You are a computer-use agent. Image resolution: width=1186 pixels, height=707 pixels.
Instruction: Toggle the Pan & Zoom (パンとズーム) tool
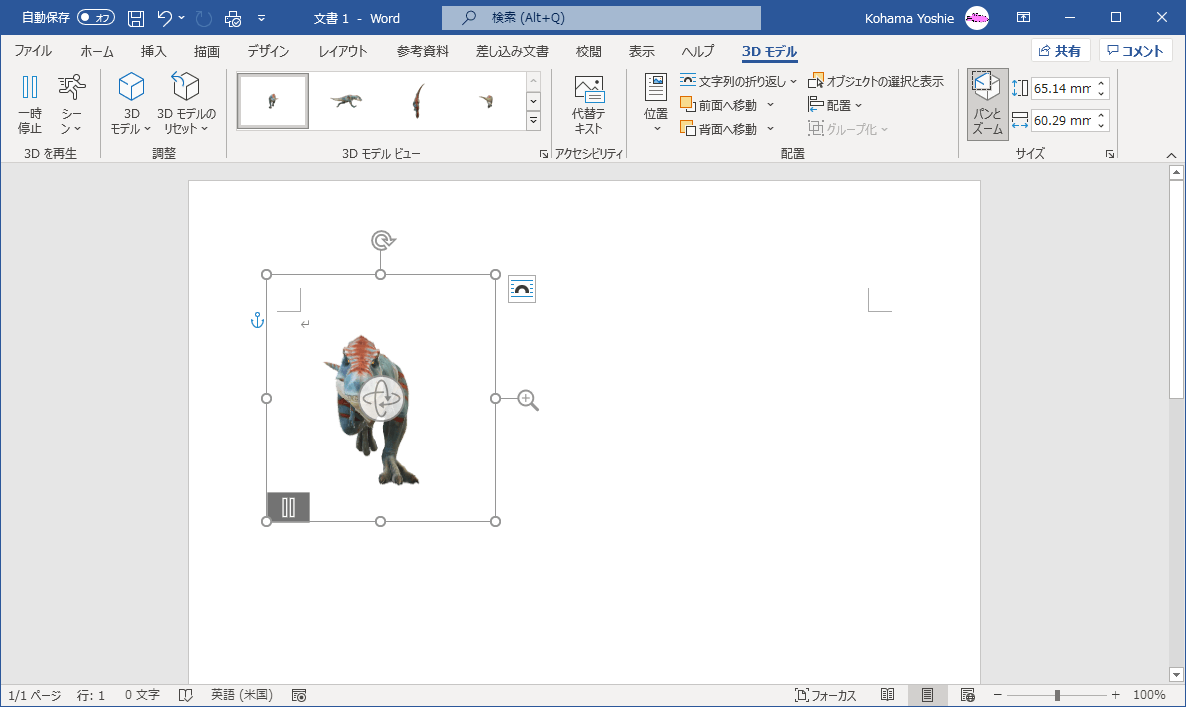tap(987, 105)
